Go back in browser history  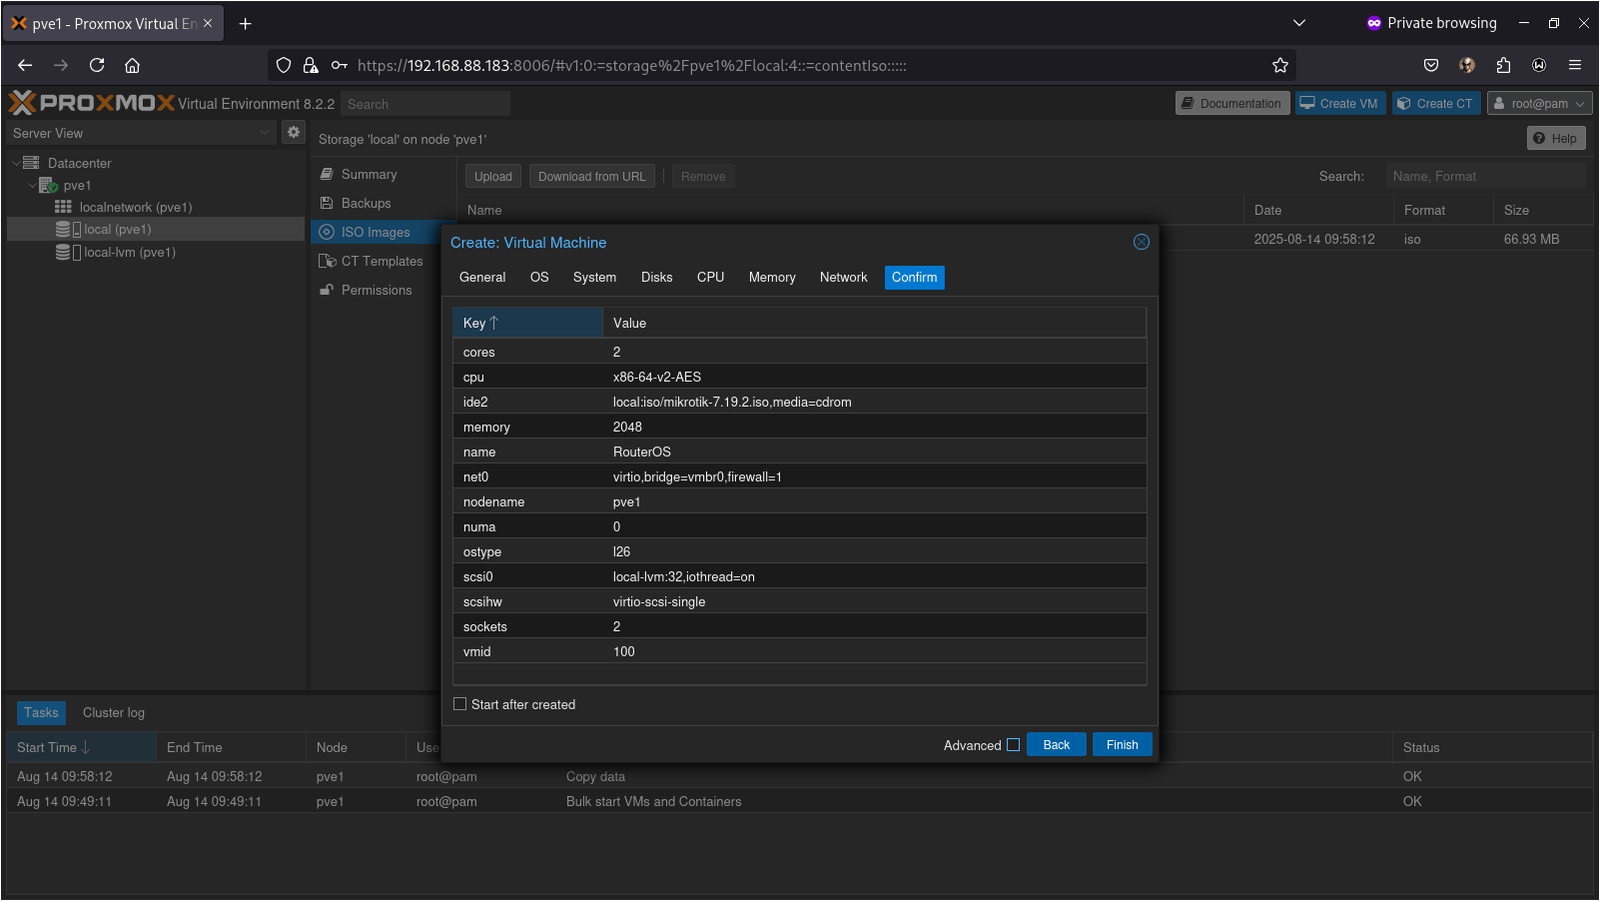tap(25, 65)
